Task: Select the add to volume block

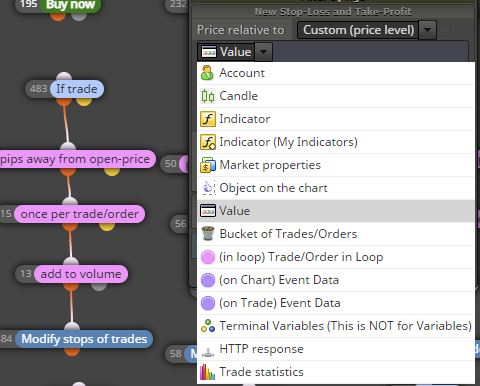Action: pyautogui.click(x=81, y=274)
